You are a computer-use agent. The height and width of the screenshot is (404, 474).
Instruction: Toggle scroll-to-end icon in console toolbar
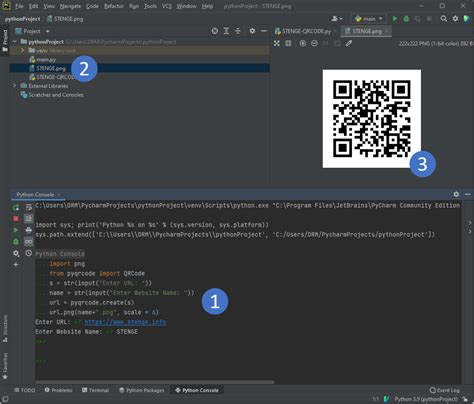[x=29, y=219]
